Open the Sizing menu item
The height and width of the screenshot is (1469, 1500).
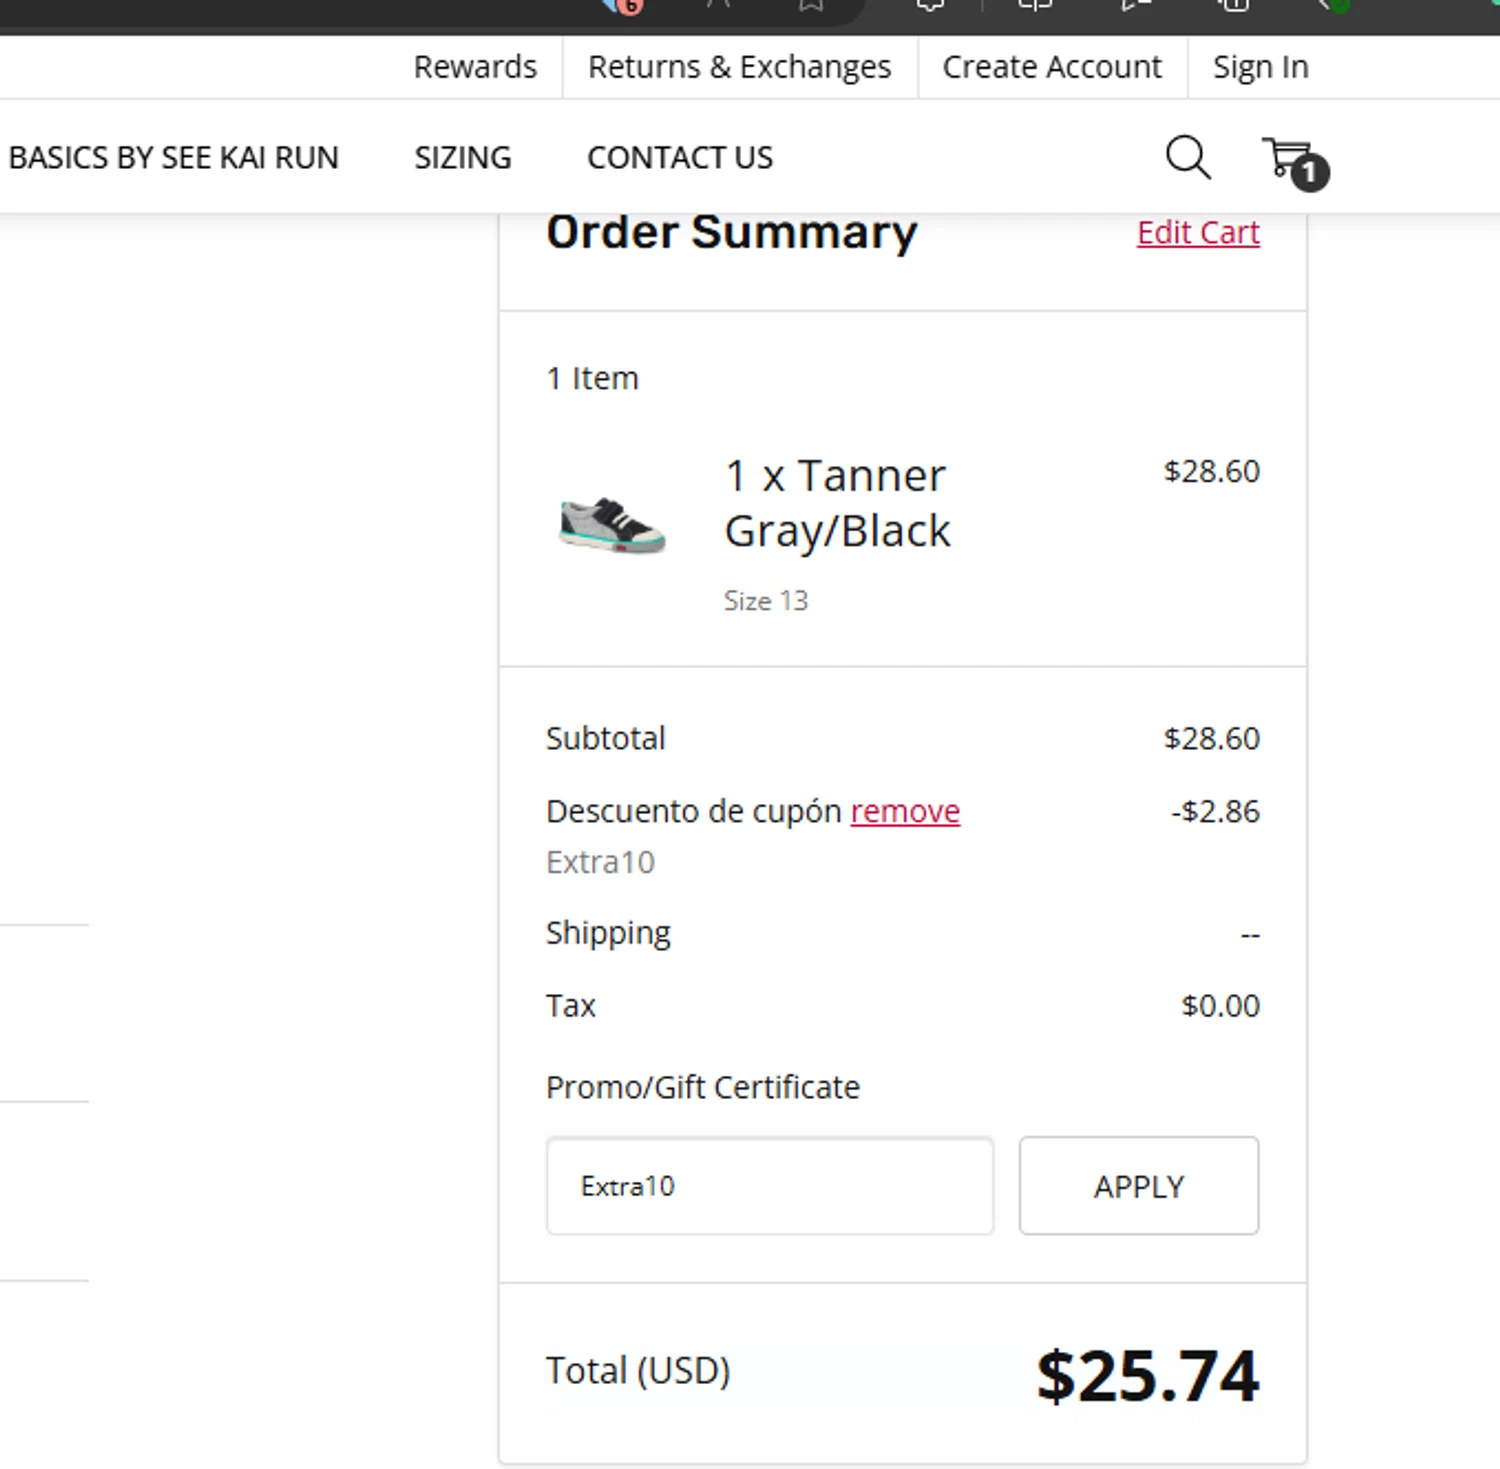point(463,157)
